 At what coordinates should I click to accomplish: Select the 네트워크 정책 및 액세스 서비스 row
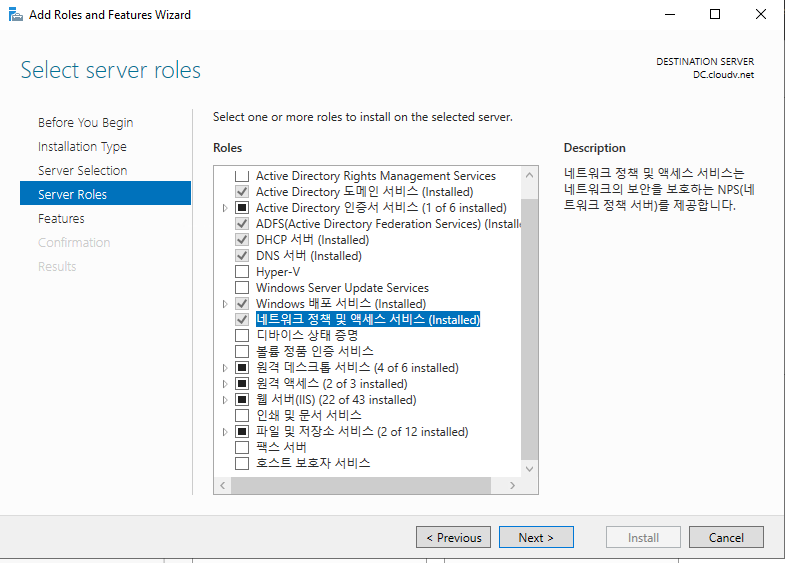[368, 319]
